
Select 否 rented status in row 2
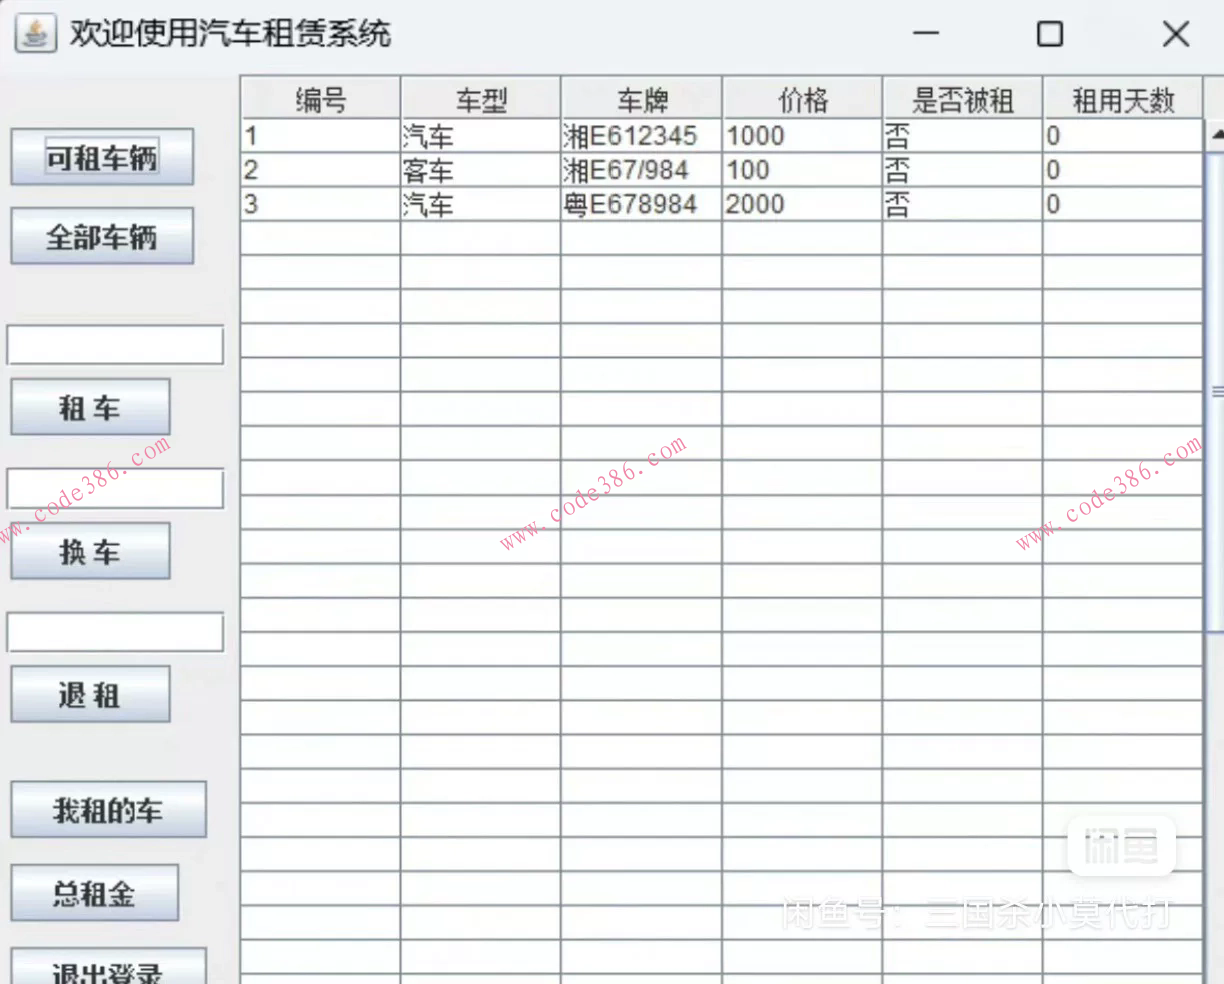point(963,170)
